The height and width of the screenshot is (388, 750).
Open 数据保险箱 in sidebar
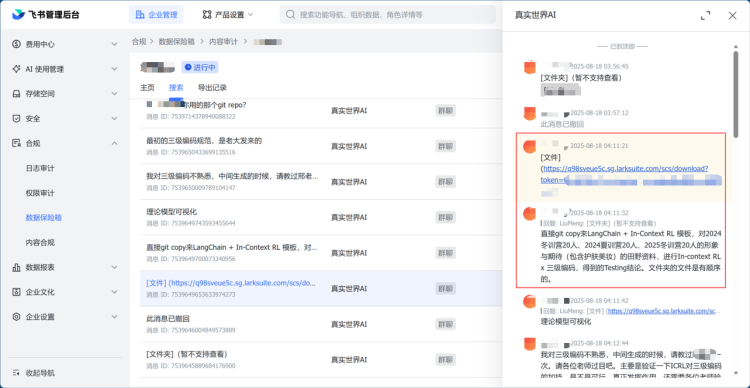point(44,218)
